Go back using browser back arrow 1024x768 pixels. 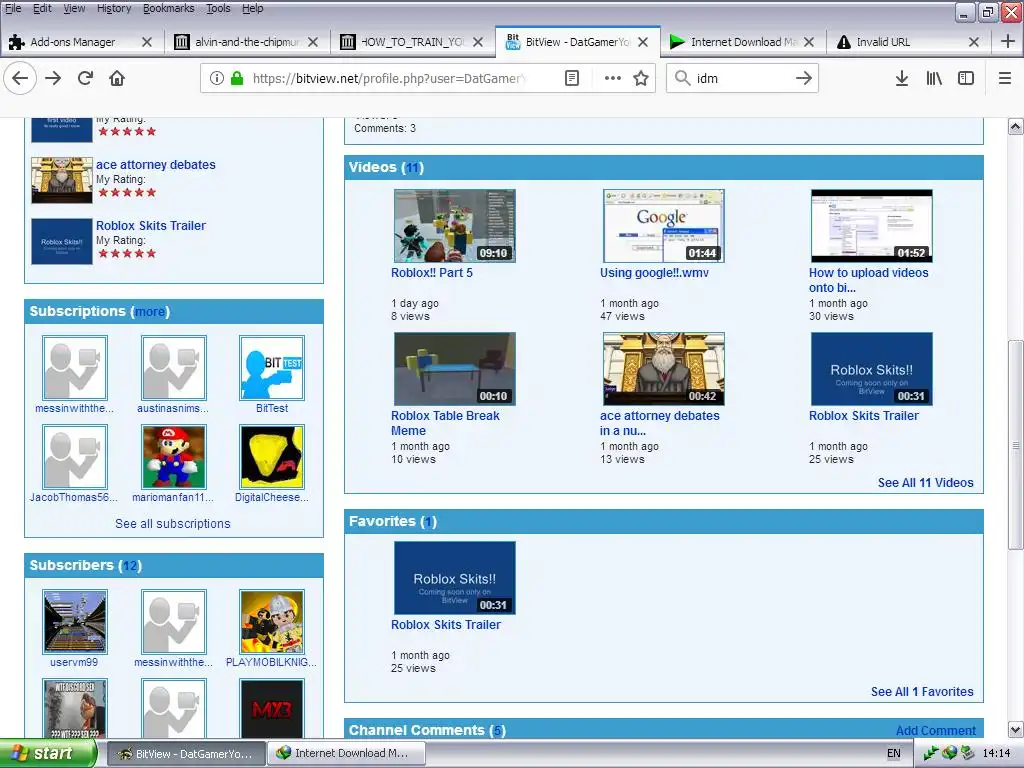point(20,78)
